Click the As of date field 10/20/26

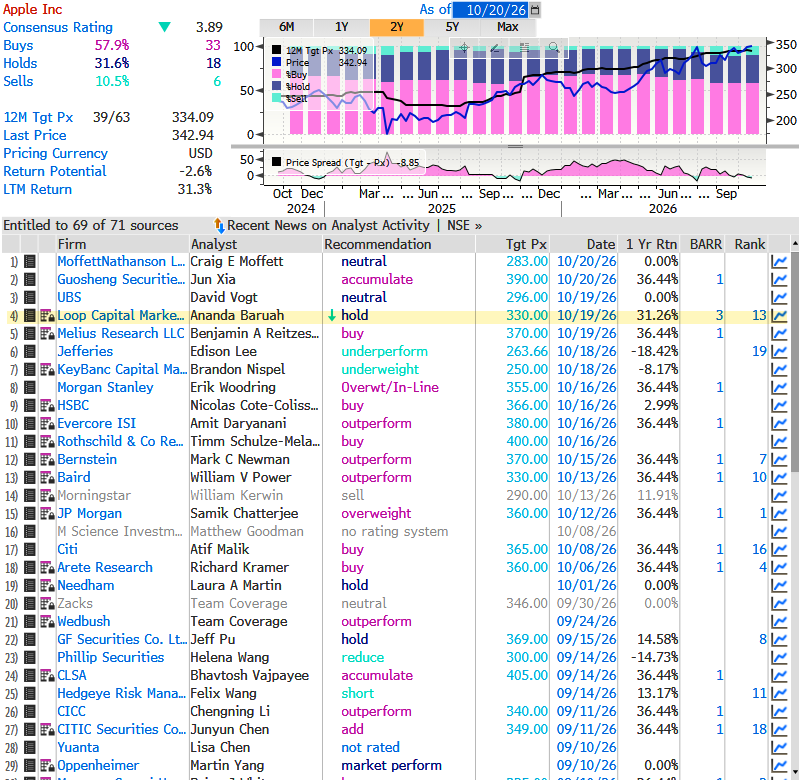tap(491, 10)
